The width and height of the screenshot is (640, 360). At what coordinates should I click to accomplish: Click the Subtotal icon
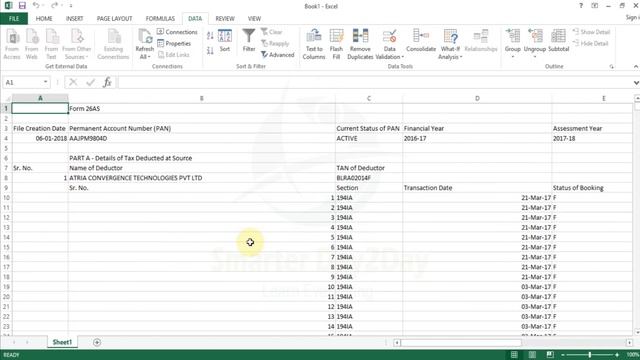[558, 40]
